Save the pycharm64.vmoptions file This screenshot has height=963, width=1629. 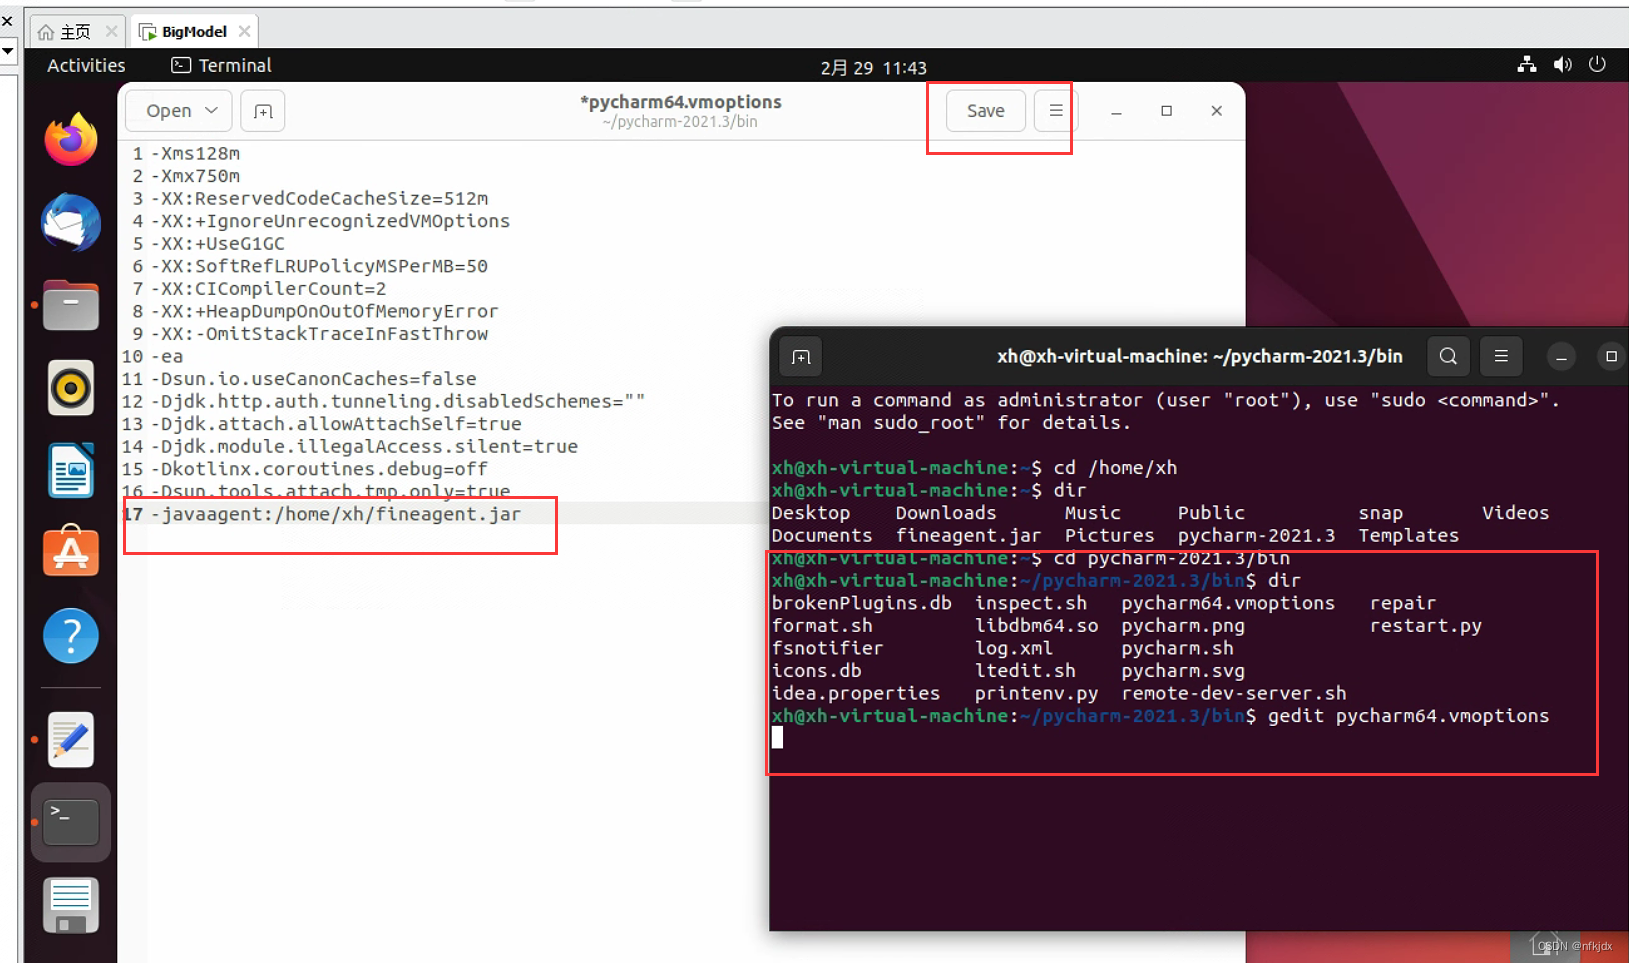[985, 111]
